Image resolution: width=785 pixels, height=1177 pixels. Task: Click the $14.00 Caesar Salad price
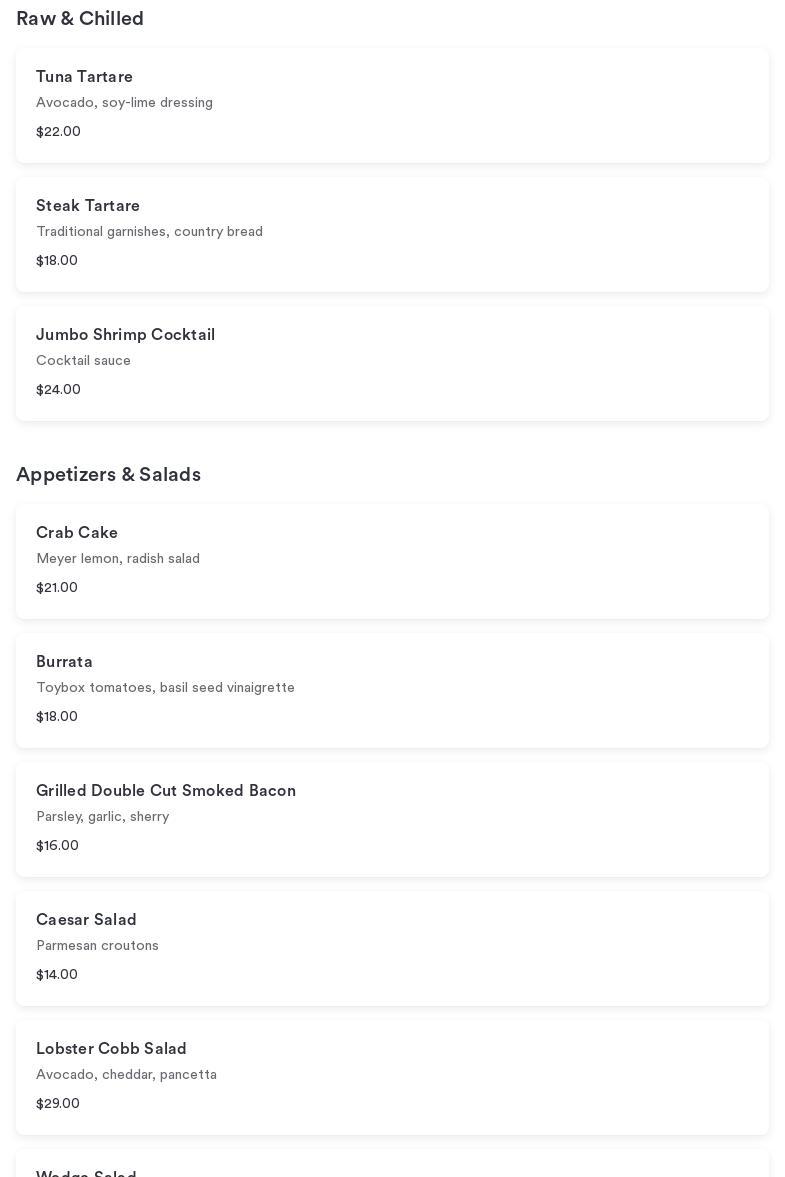tap(57, 975)
